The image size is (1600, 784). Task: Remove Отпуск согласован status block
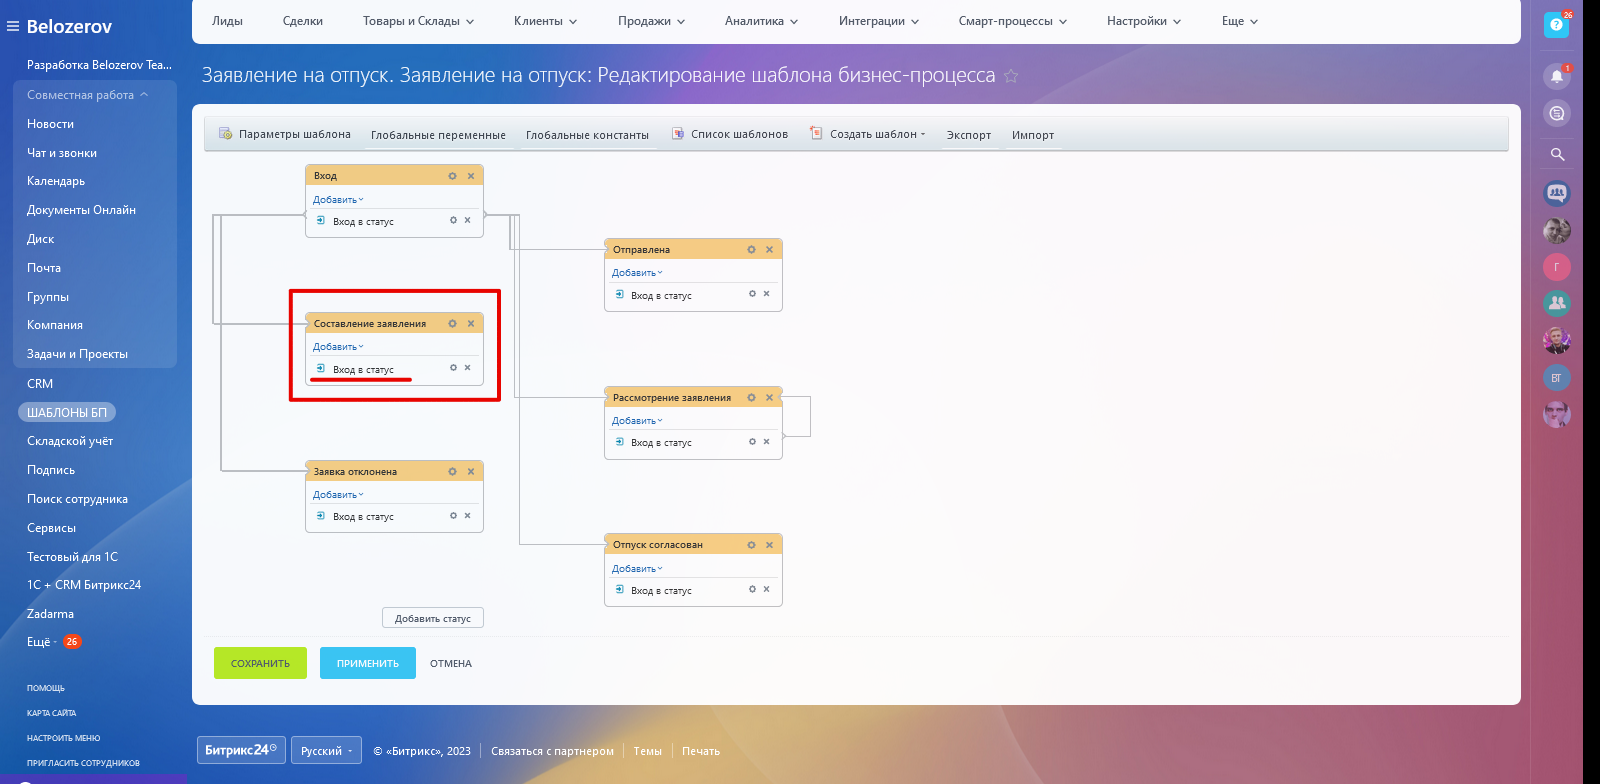[770, 545]
